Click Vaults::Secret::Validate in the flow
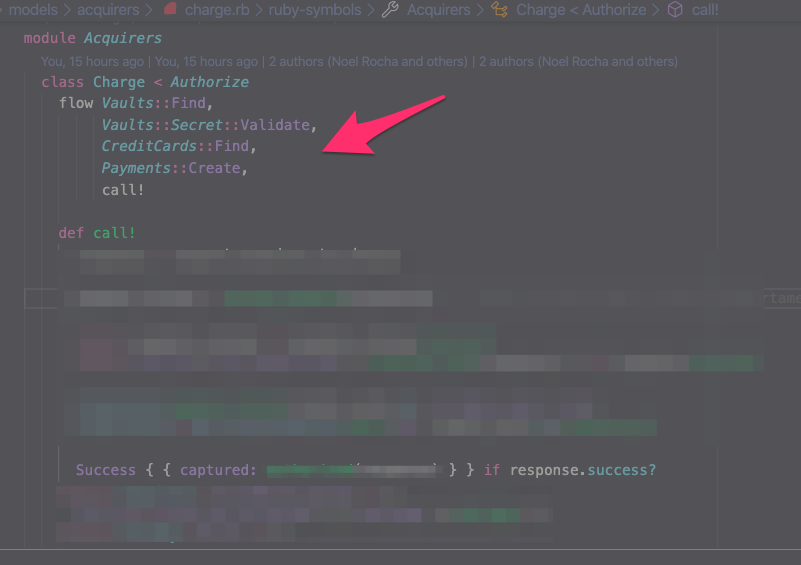Screen dimensions: 801x565 (x=205, y=125)
